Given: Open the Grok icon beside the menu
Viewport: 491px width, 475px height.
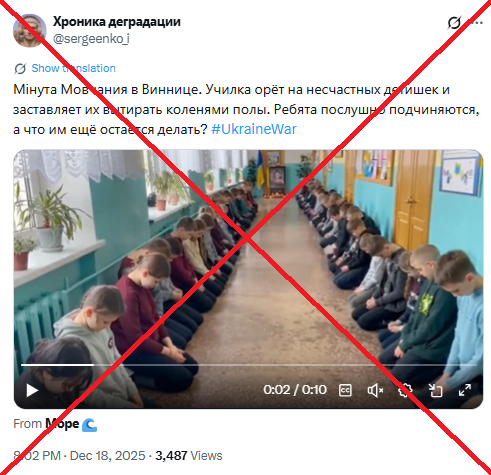Looking at the screenshot, I should (454, 23).
